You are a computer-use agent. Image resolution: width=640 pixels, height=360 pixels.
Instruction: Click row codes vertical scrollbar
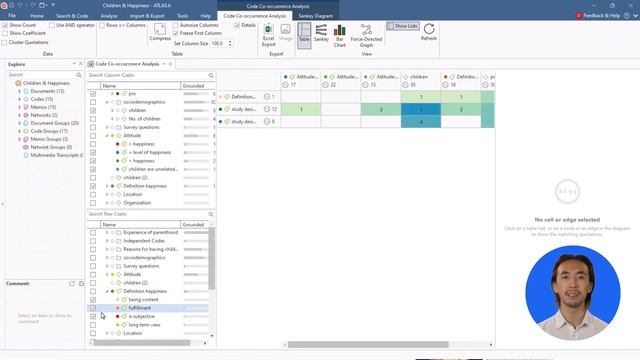tap(211, 259)
